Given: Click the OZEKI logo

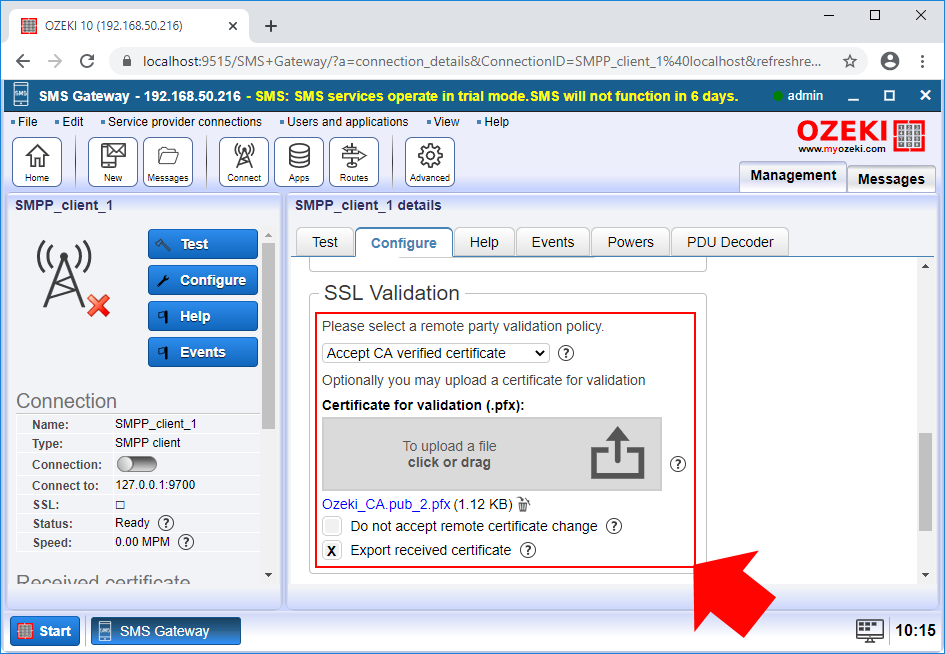Looking at the screenshot, I should [861, 136].
